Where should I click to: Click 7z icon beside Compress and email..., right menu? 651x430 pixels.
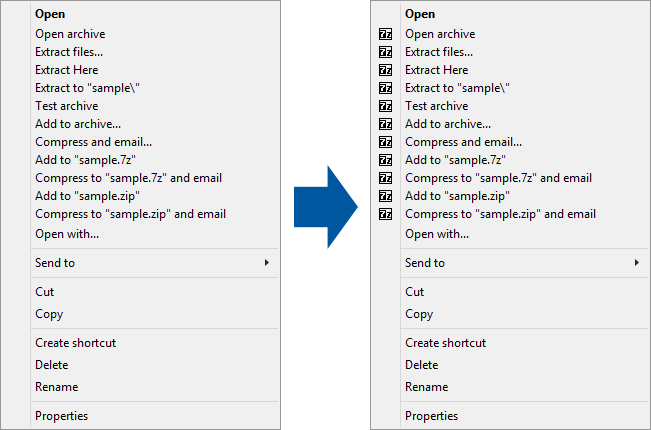[x=385, y=142]
